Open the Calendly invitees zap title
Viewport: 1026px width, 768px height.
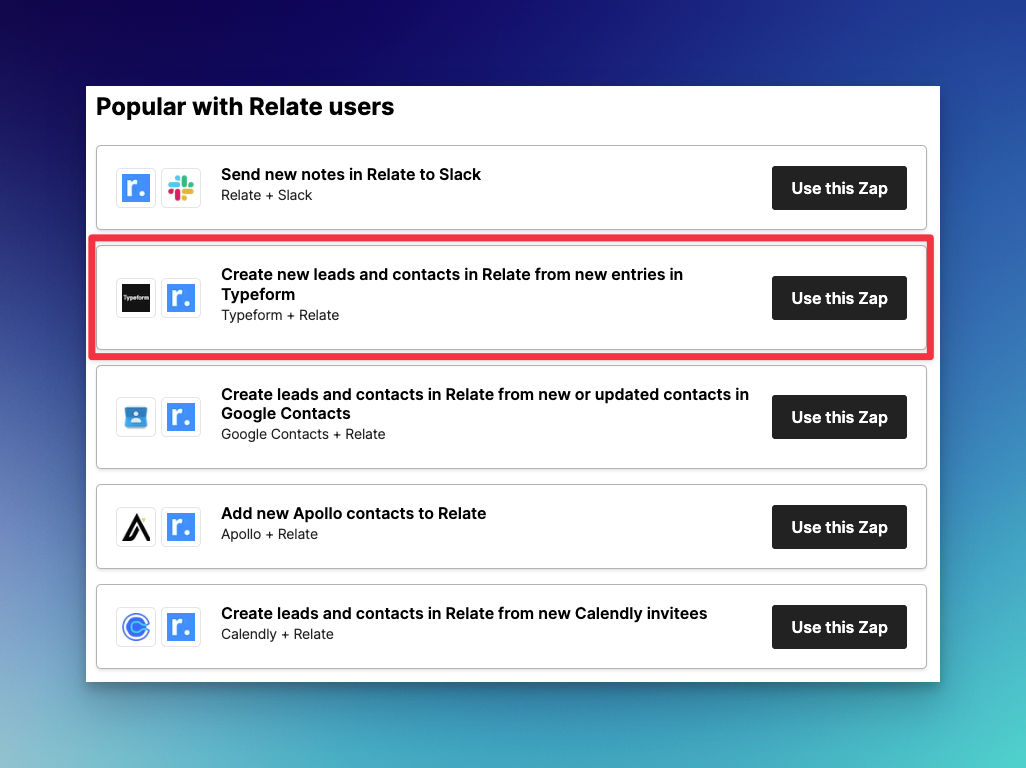click(464, 614)
